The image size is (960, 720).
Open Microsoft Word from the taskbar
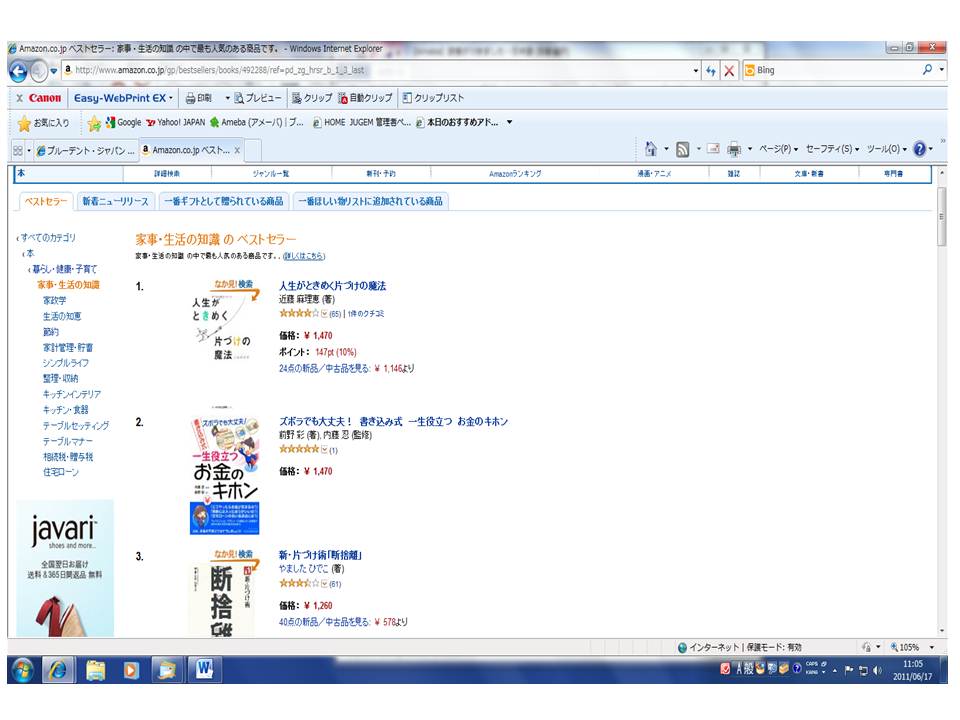pos(204,669)
